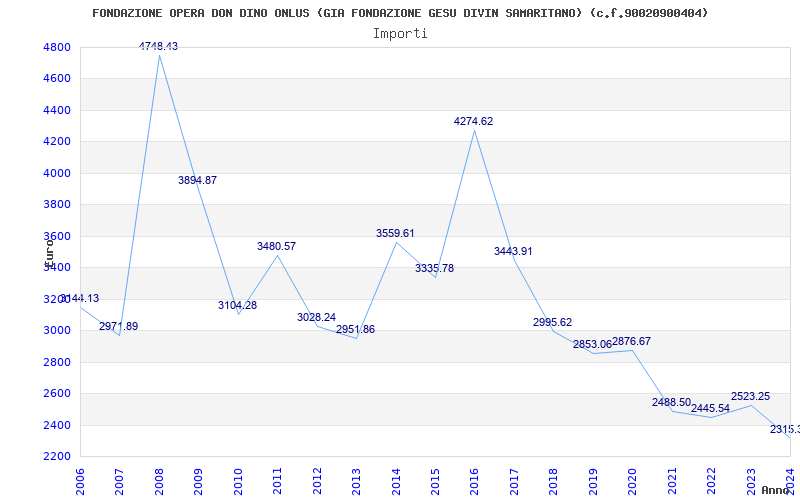Click the 2018 x-axis year label
This screenshot has width=800, height=500.
tap(554, 482)
